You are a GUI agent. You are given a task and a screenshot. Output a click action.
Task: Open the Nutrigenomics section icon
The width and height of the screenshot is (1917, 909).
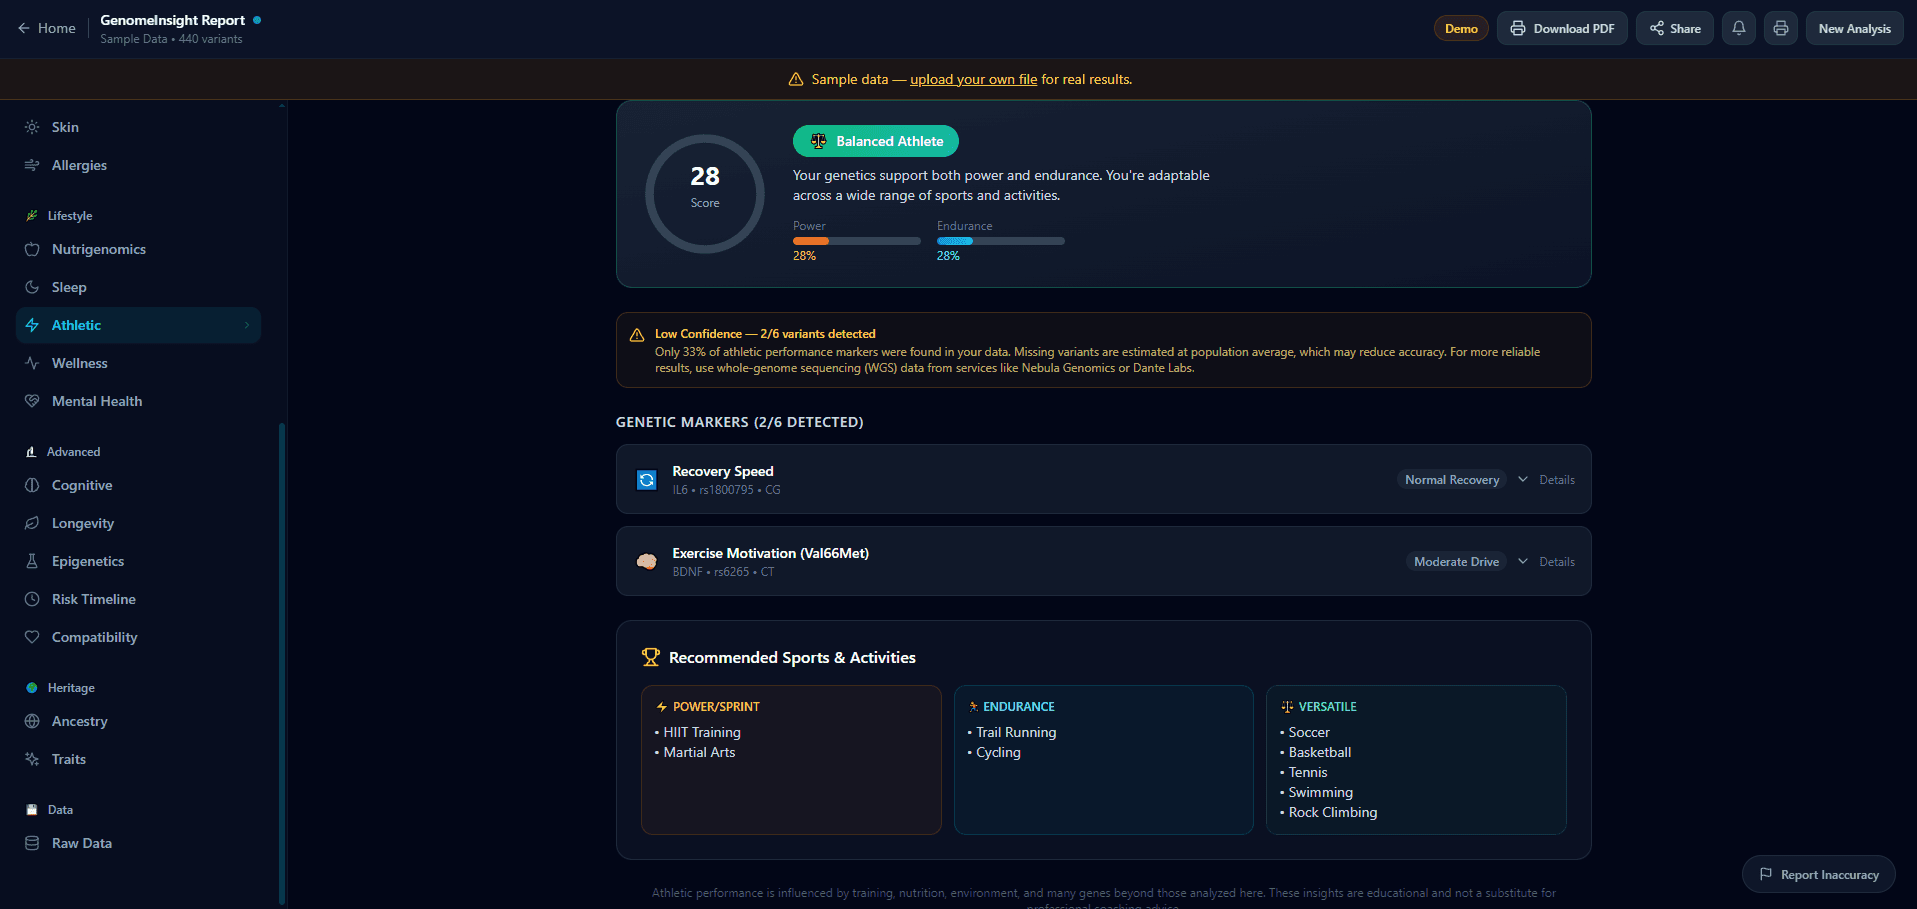32,249
